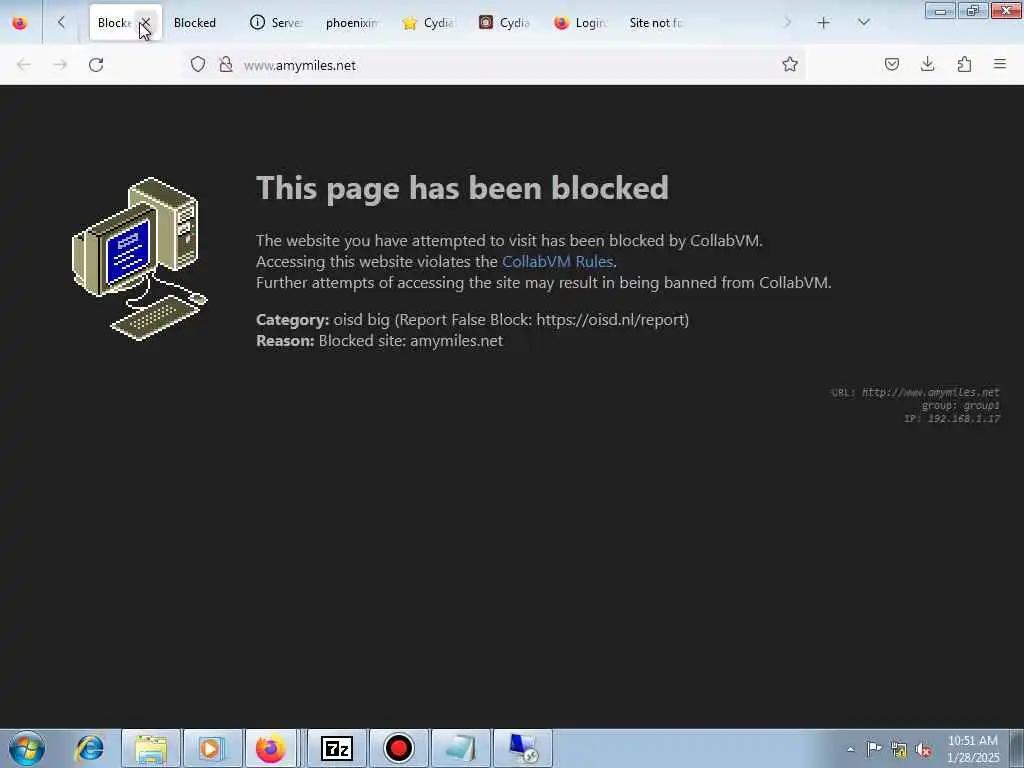
Task: Click the URL http://www.amymiles.net debug text
Action: (915, 392)
